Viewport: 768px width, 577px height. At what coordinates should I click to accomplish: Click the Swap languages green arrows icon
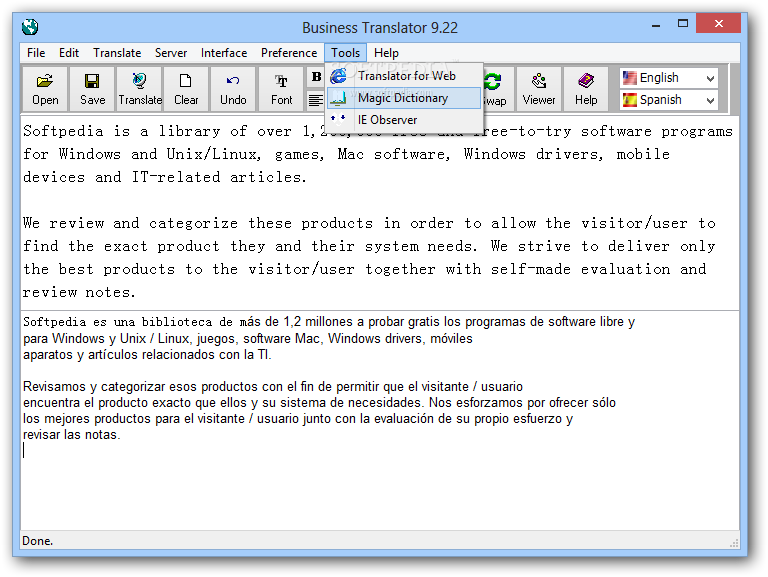493,81
